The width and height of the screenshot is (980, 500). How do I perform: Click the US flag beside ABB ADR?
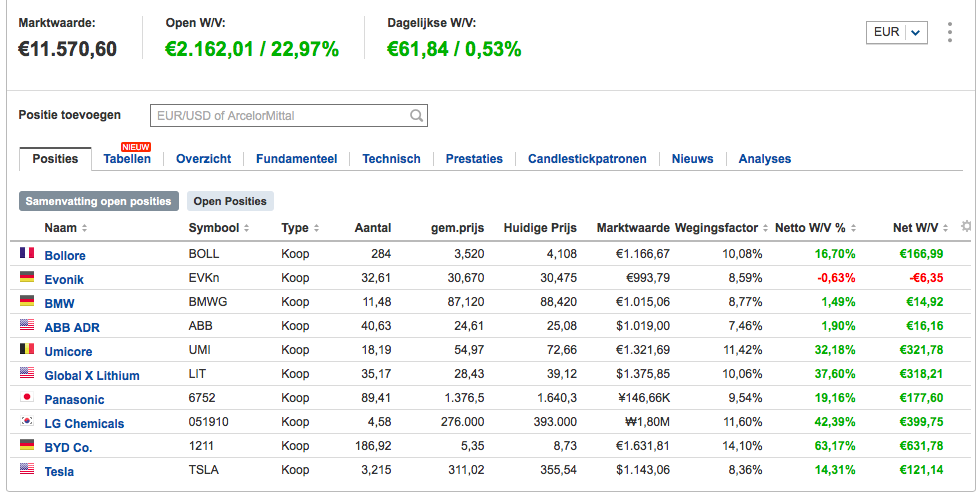click(x=27, y=325)
